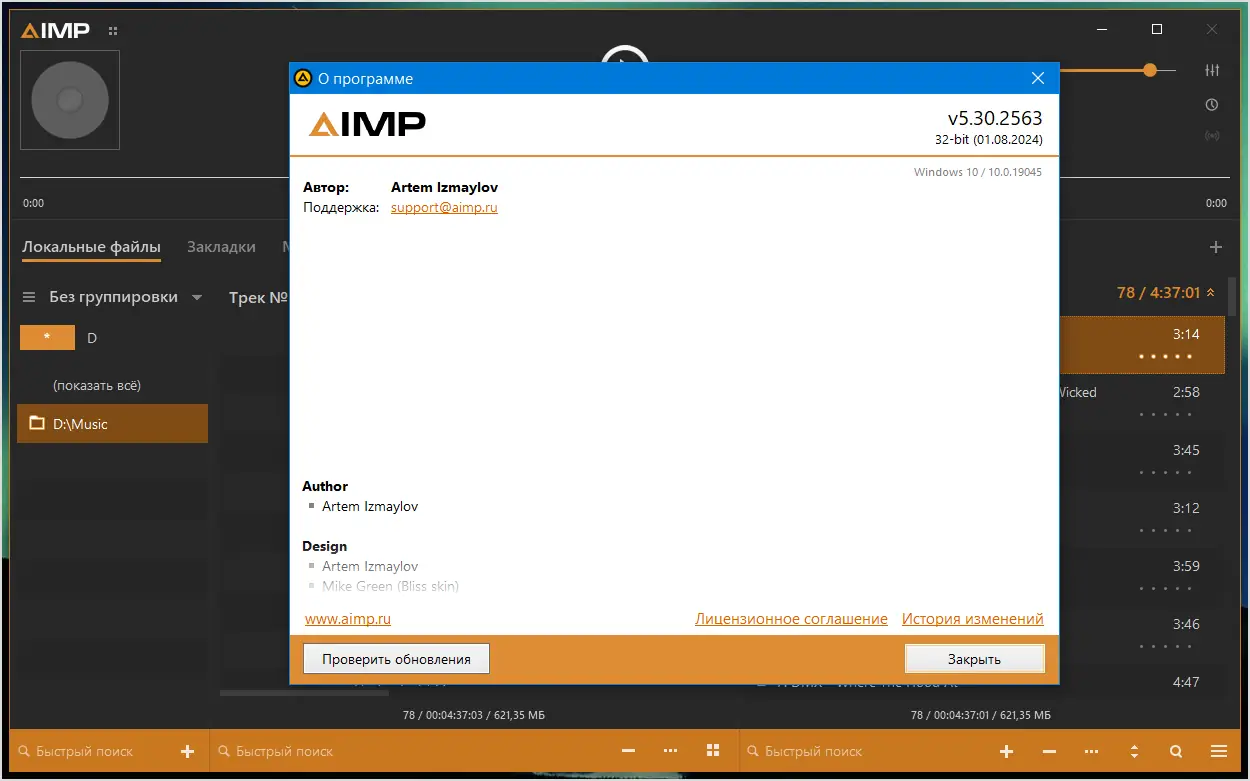
Task: Click the grouping hamburger icon
Action: click(29, 297)
